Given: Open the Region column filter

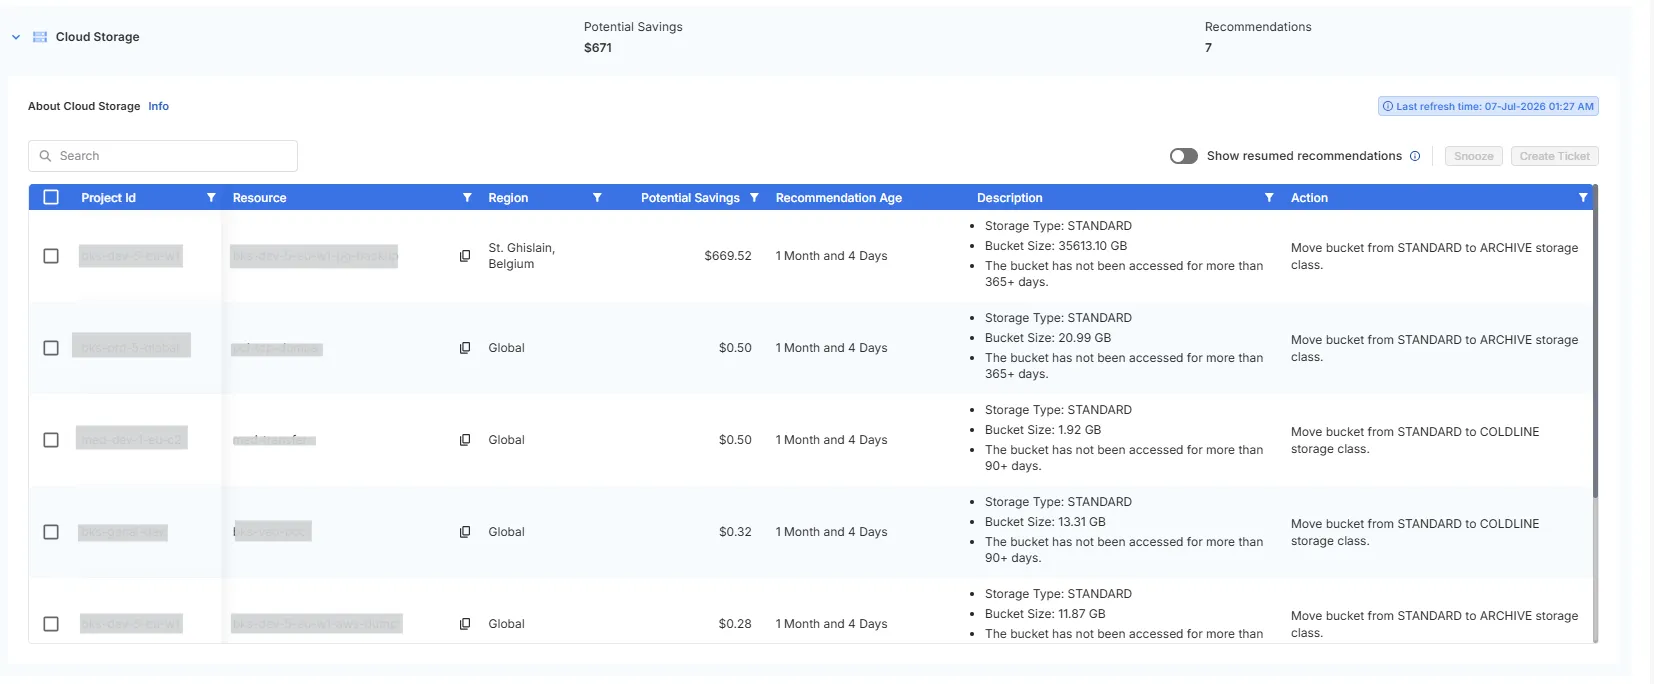Looking at the screenshot, I should (597, 198).
